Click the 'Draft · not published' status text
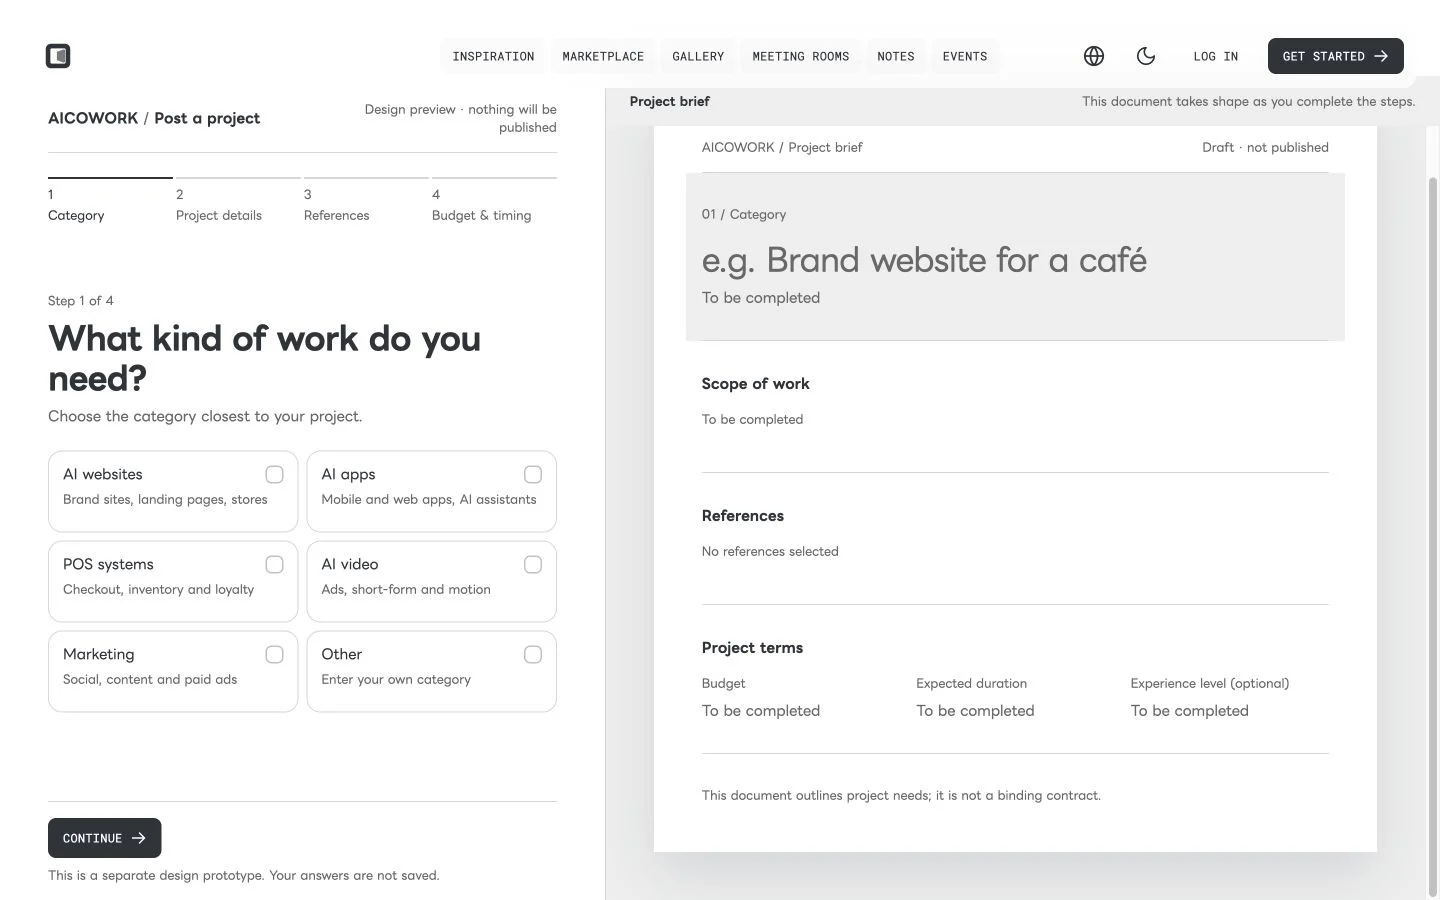Image resolution: width=1440 pixels, height=900 pixels. pos(1265,147)
